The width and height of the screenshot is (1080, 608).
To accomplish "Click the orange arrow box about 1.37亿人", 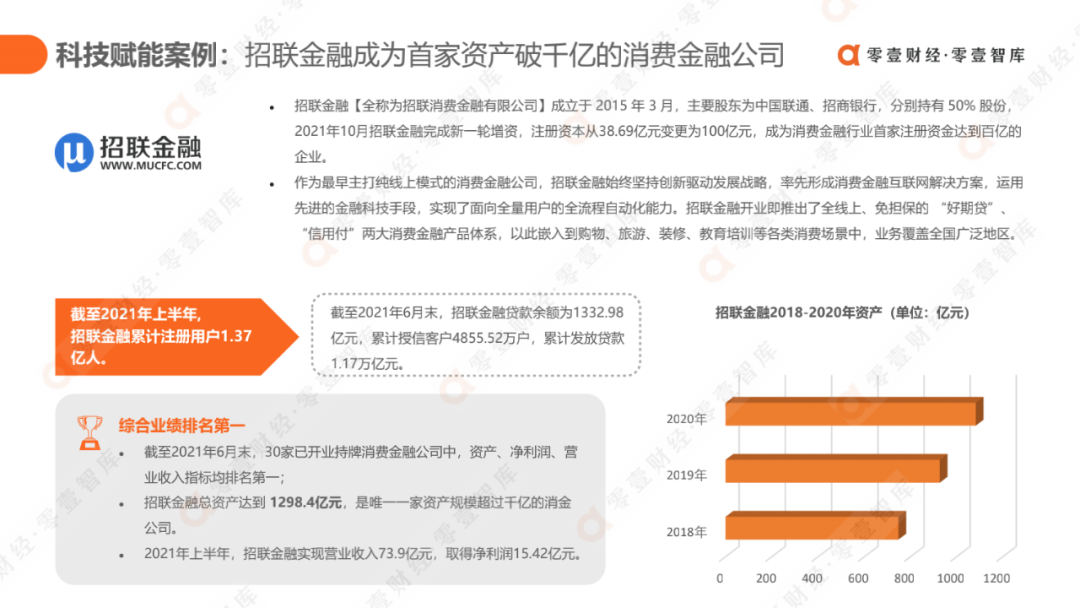I will pyautogui.click(x=177, y=337).
